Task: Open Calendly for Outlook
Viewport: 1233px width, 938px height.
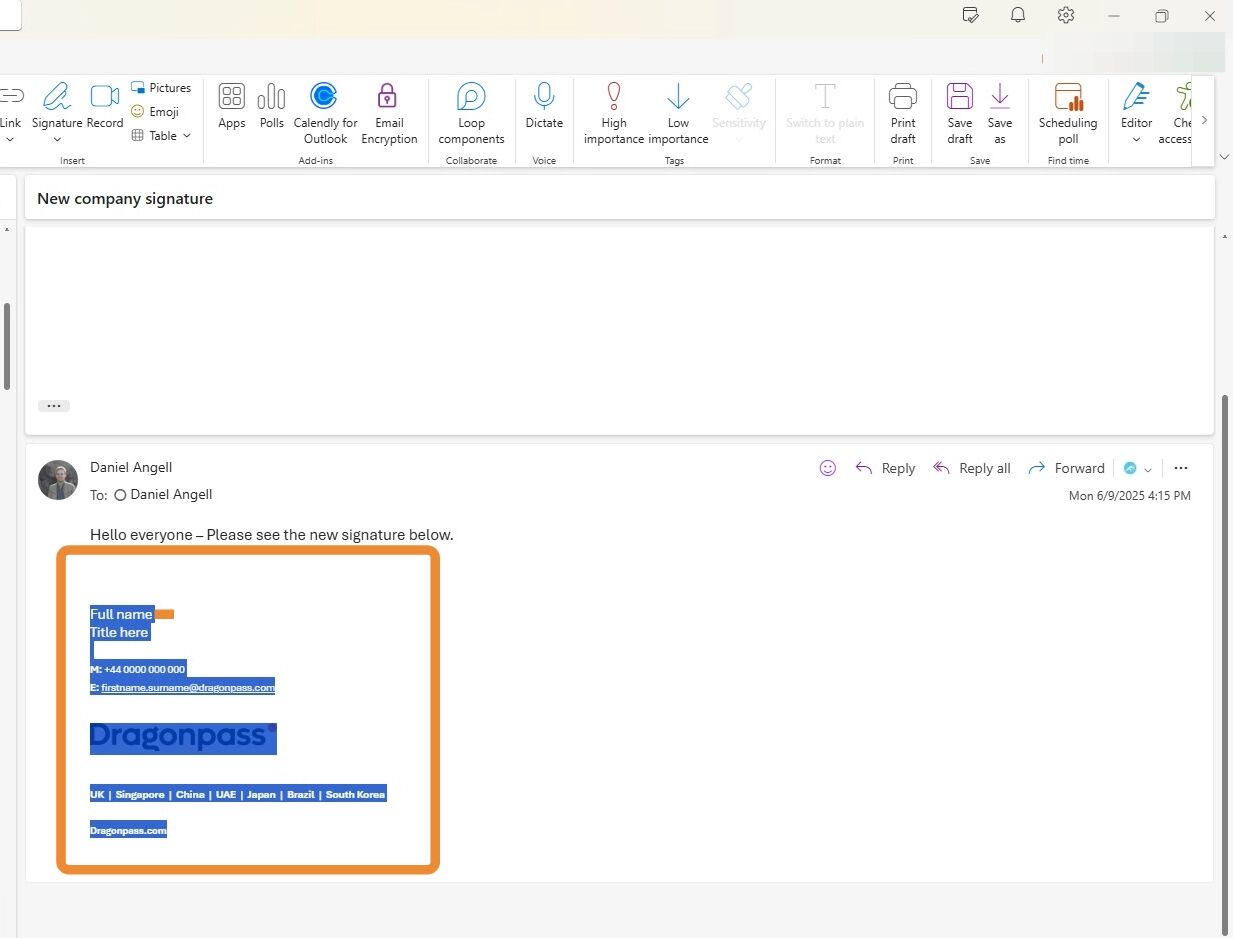Action: point(325,113)
